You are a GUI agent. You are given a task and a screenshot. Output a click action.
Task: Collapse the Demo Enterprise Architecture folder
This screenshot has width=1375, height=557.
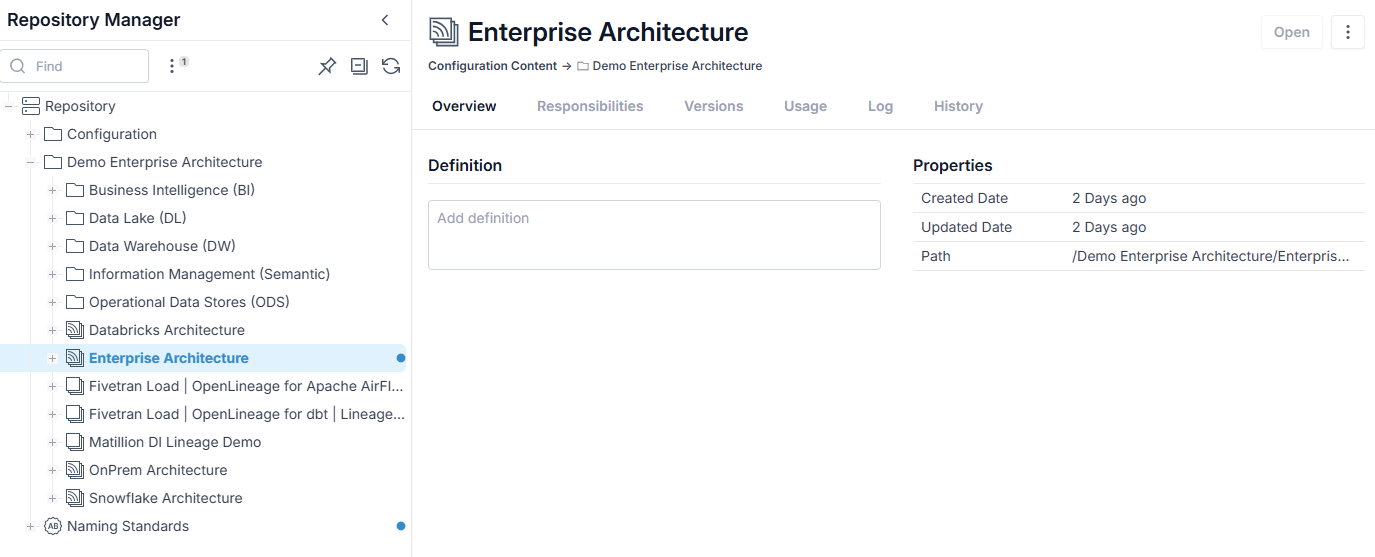click(31, 162)
